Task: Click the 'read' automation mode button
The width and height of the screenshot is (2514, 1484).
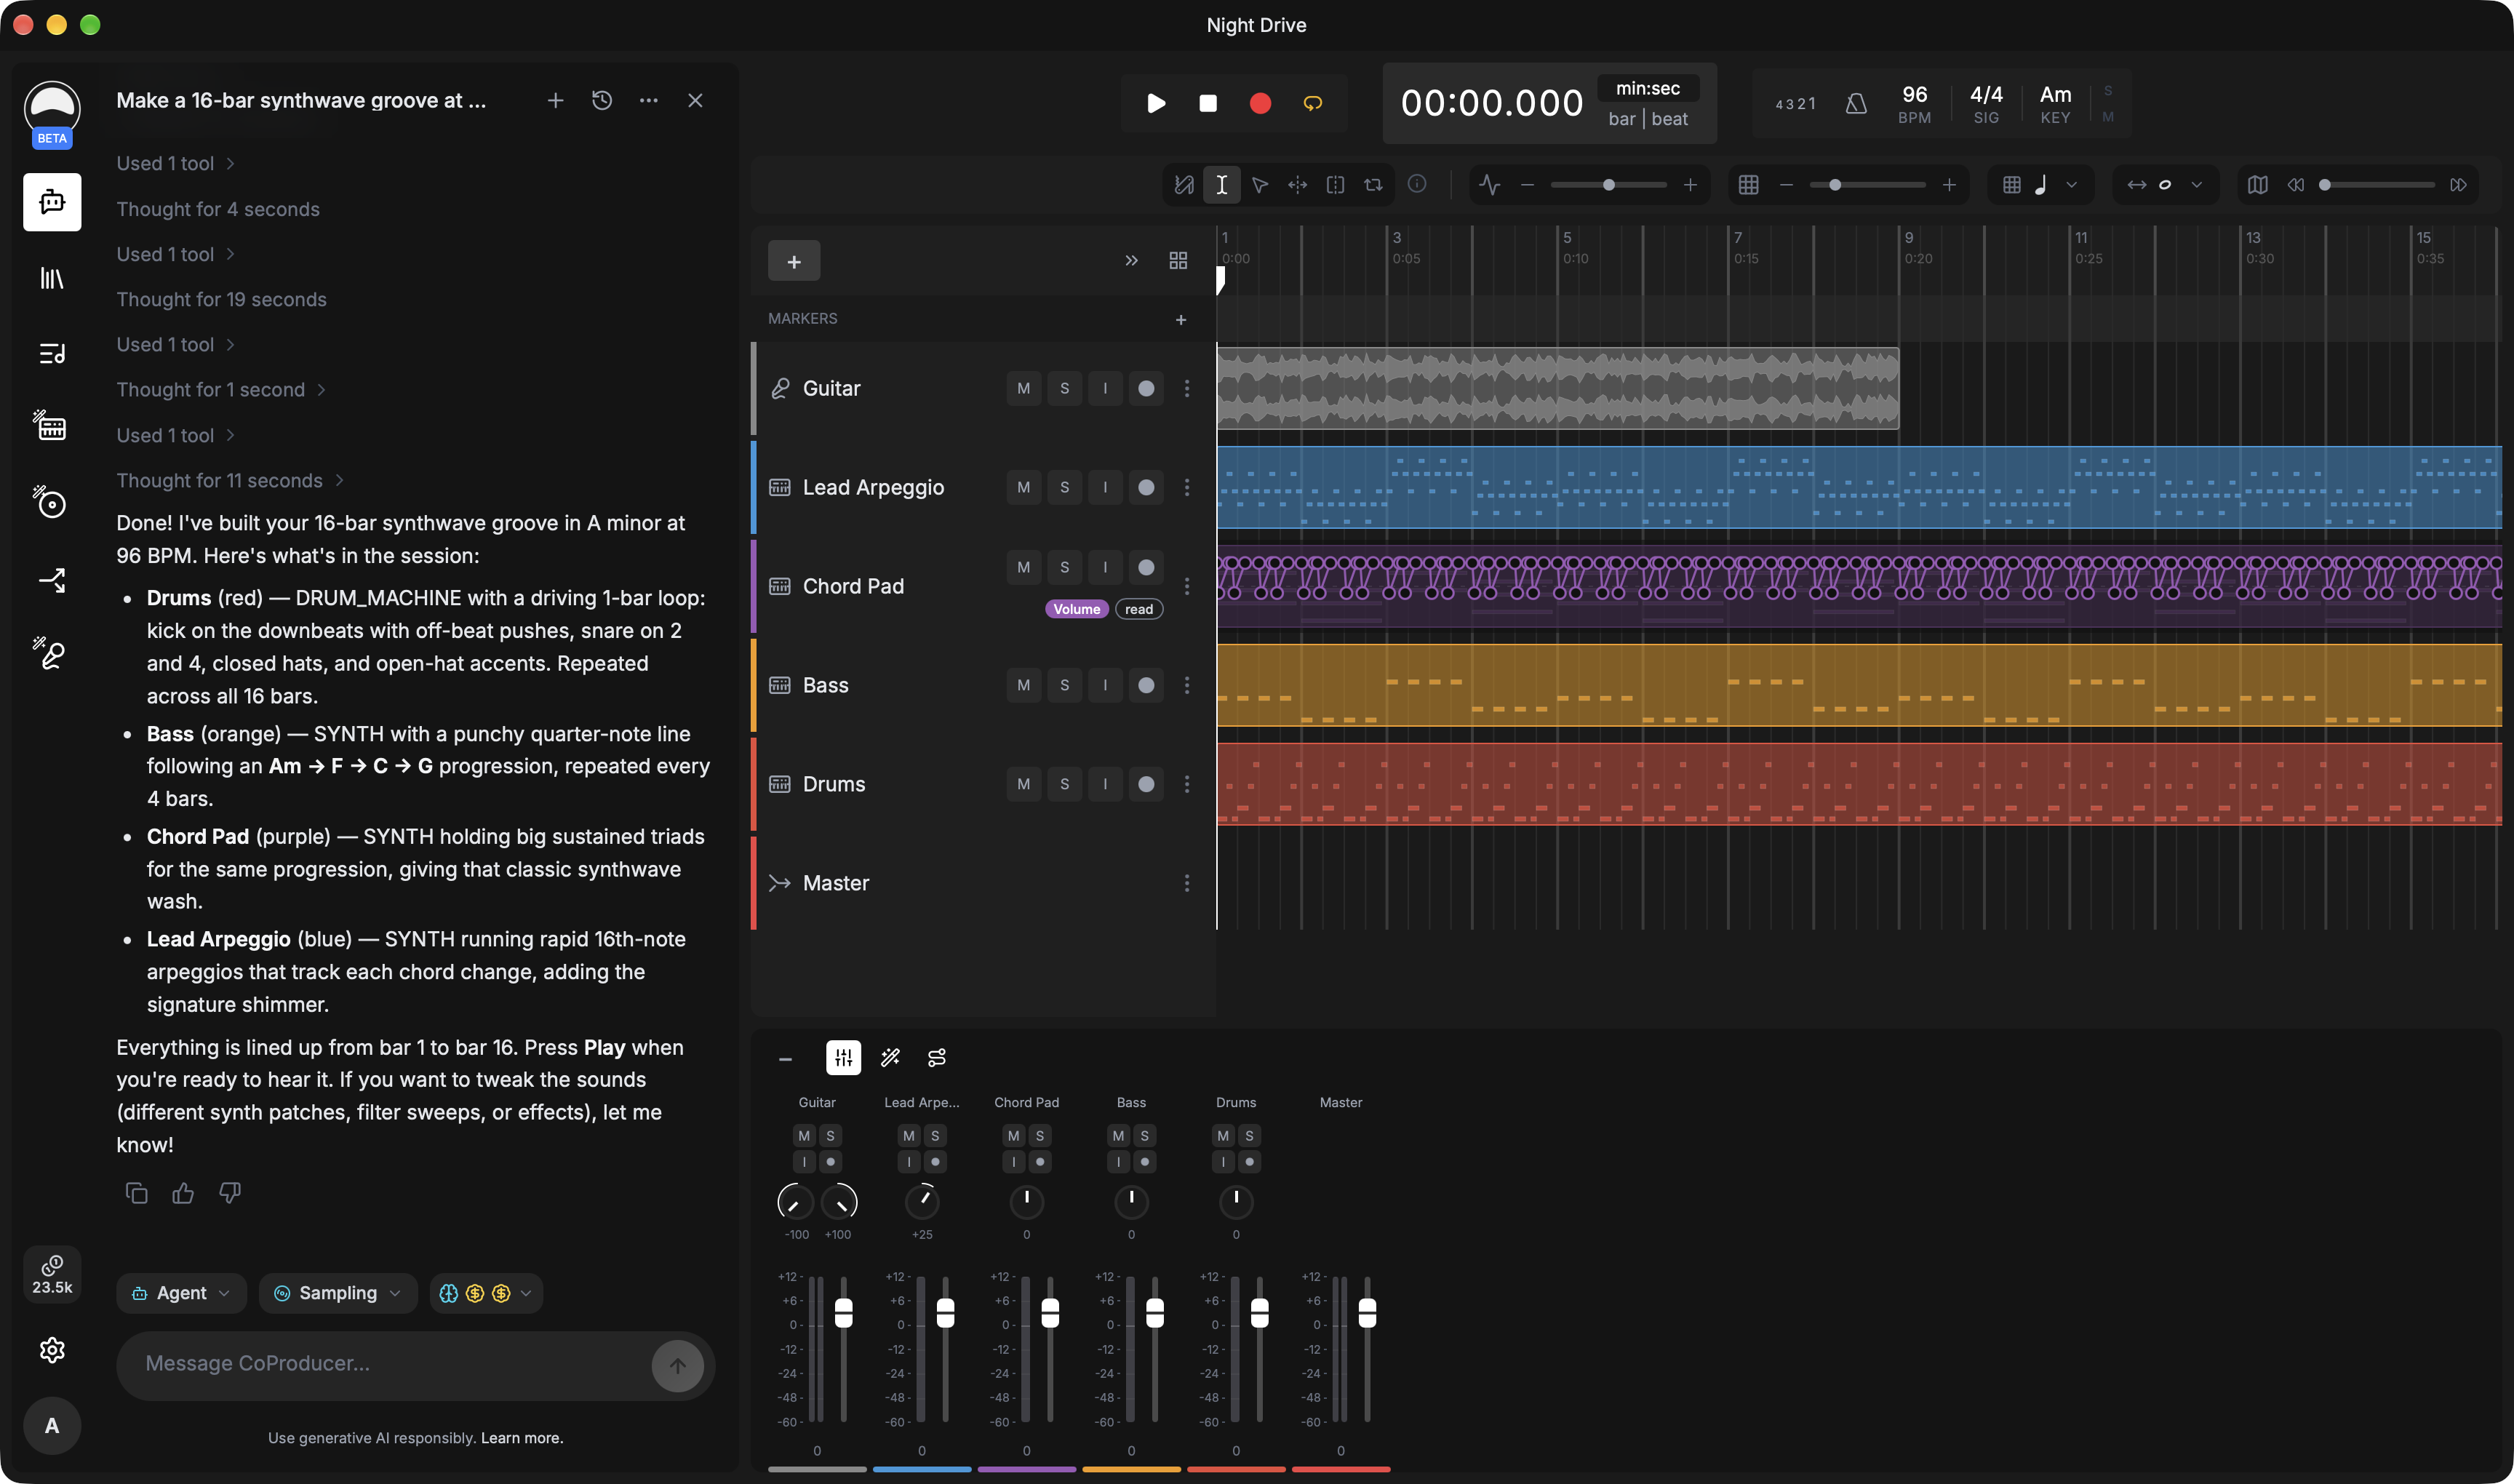Action: pyautogui.click(x=1139, y=609)
